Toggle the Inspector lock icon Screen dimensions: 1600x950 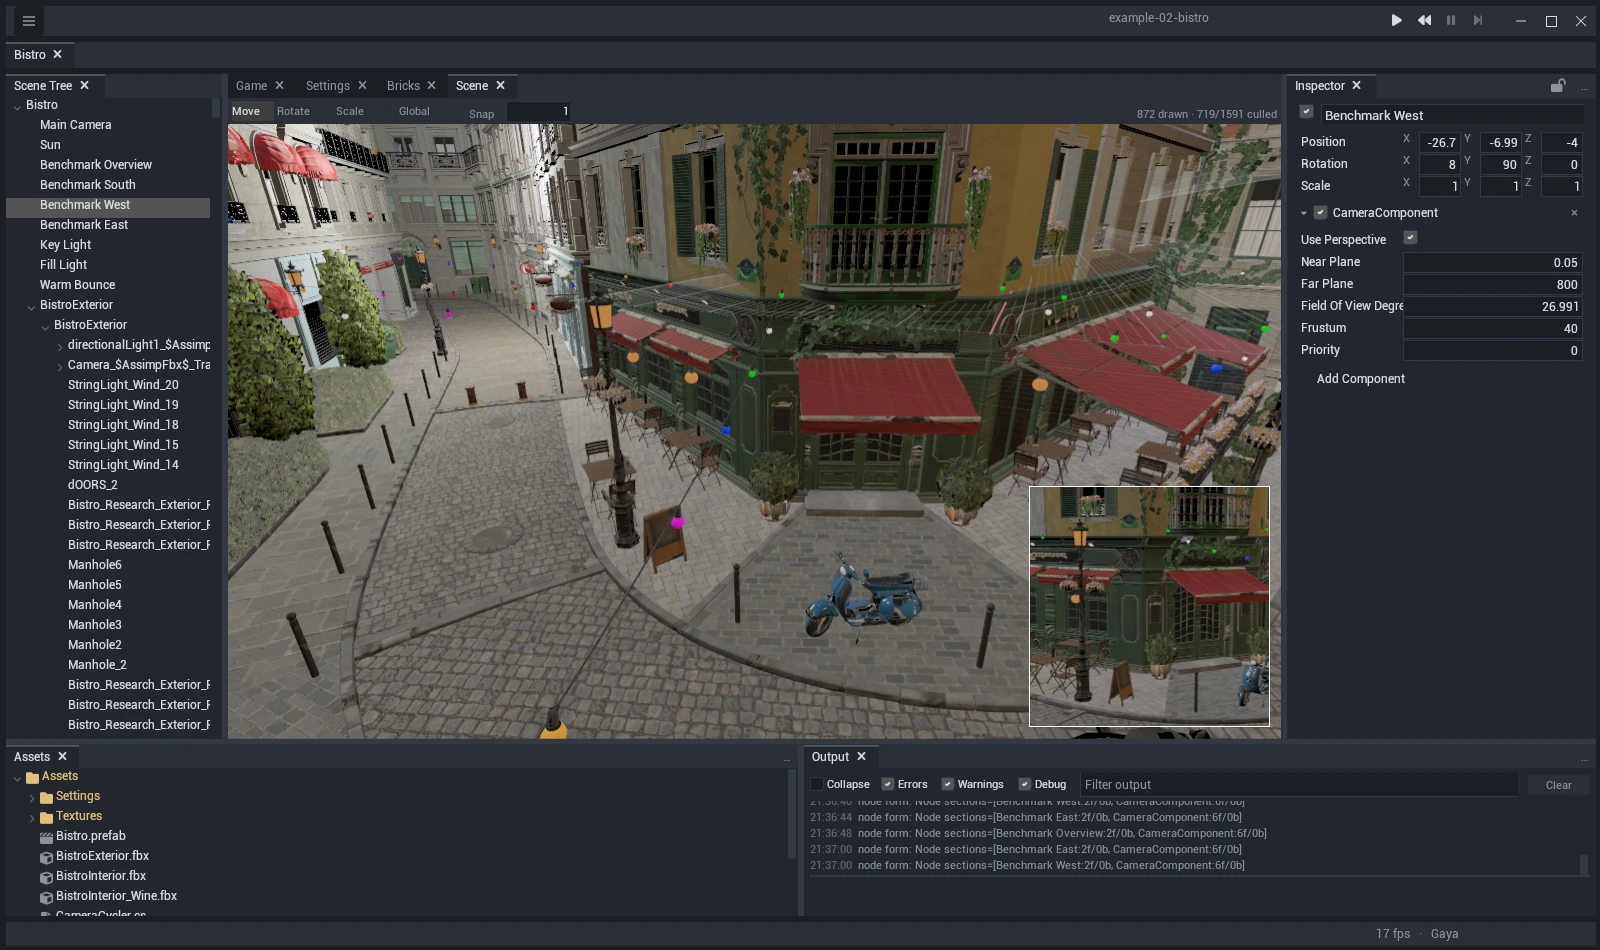tap(1558, 86)
